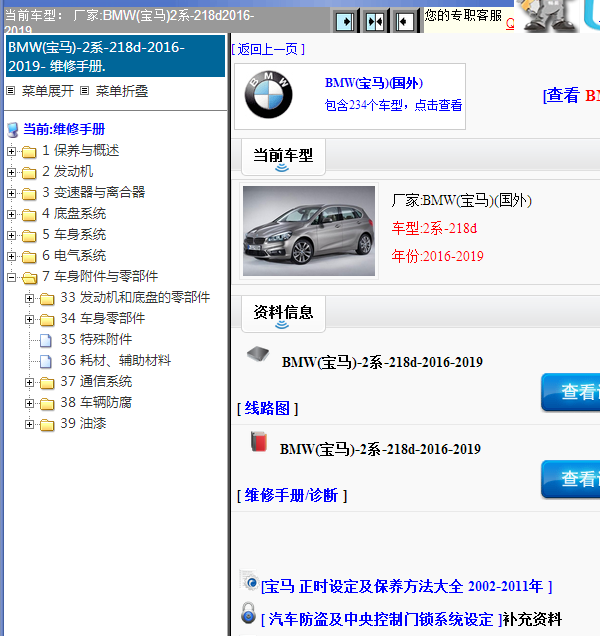Open the 线路图 link
The height and width of the screenshot is (636, 600).
tap(267, 408)
